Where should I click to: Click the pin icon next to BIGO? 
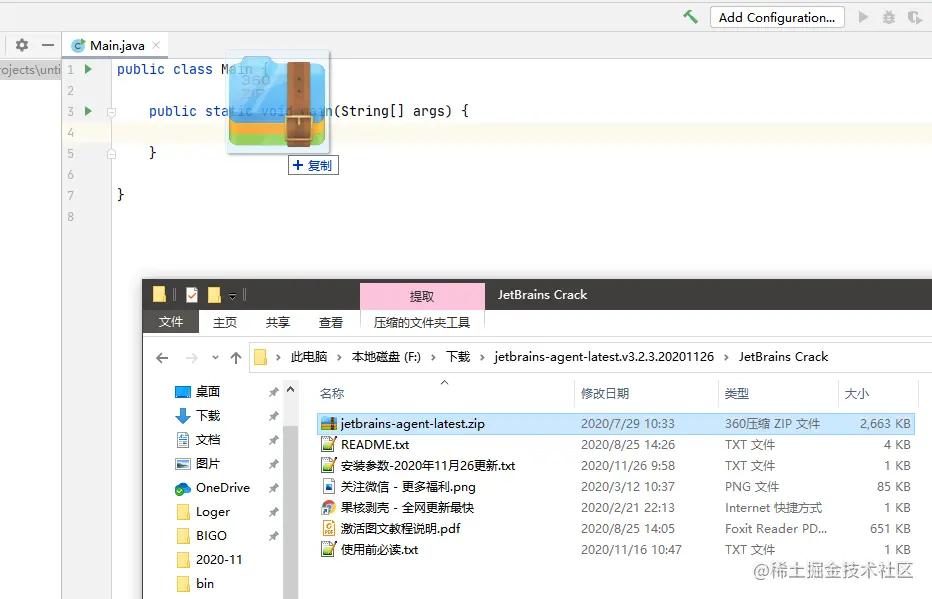point(273,536)
